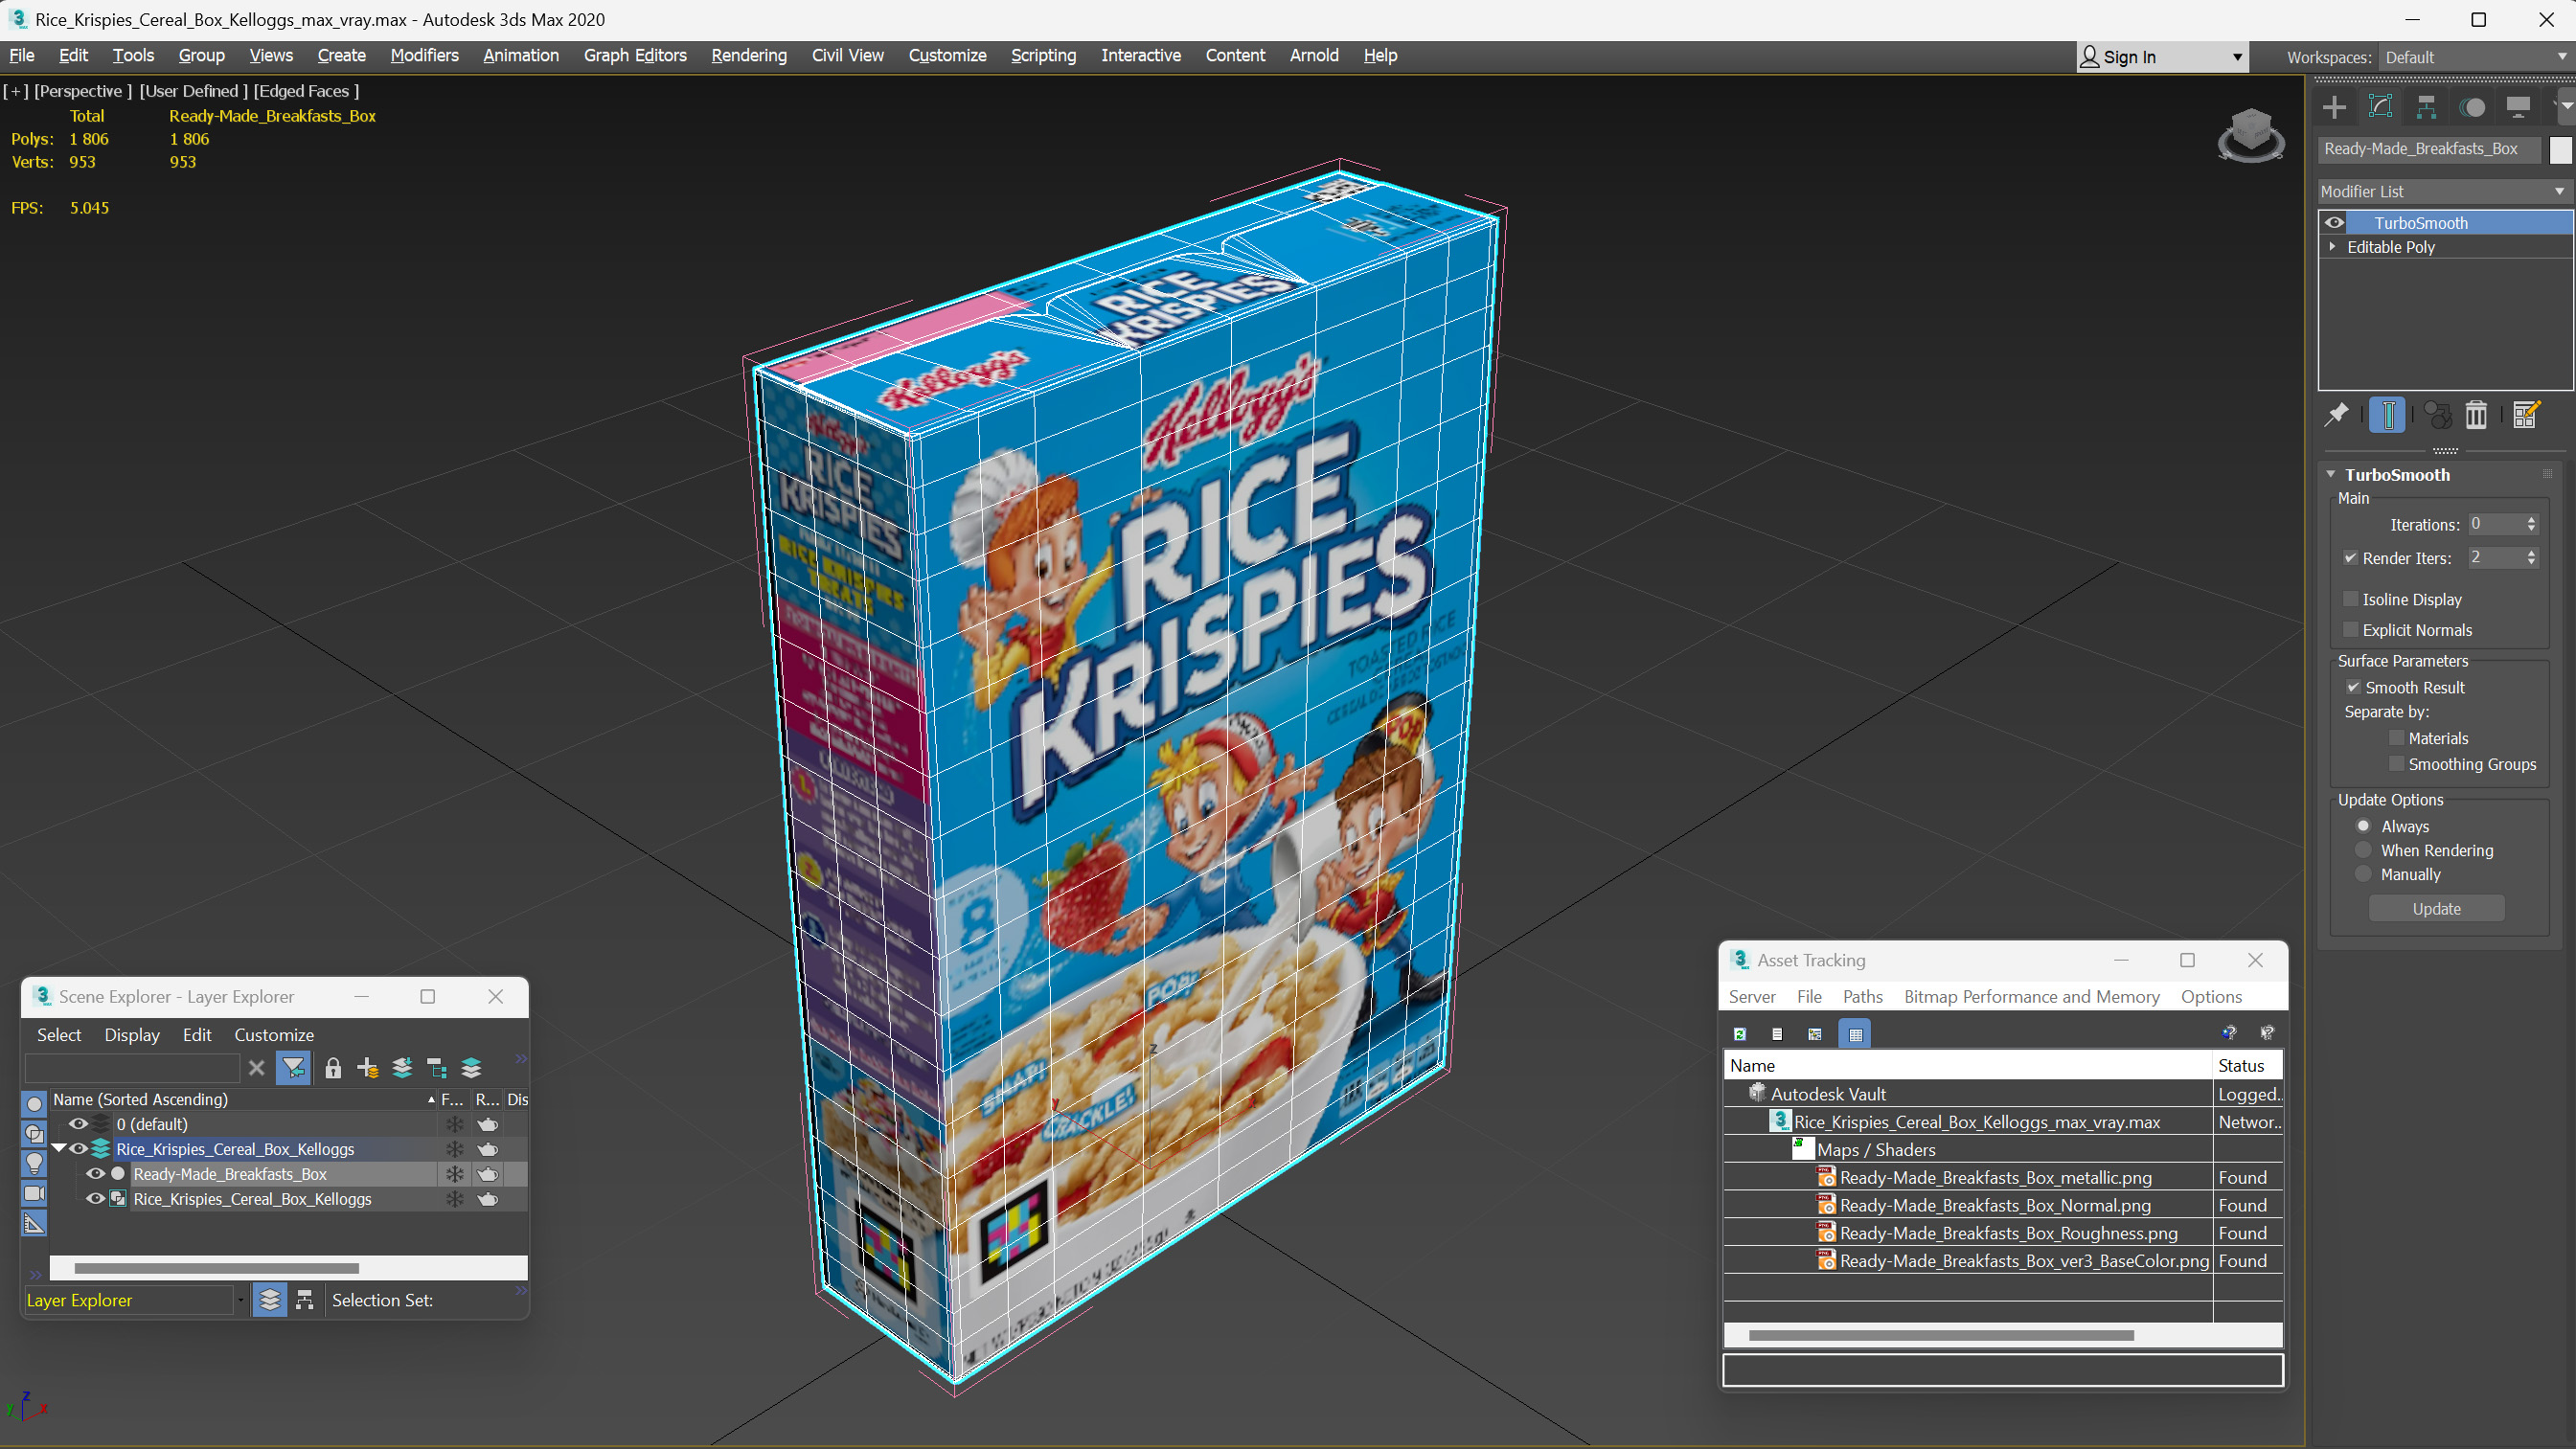Select the Manually update option

point(2364,874)
